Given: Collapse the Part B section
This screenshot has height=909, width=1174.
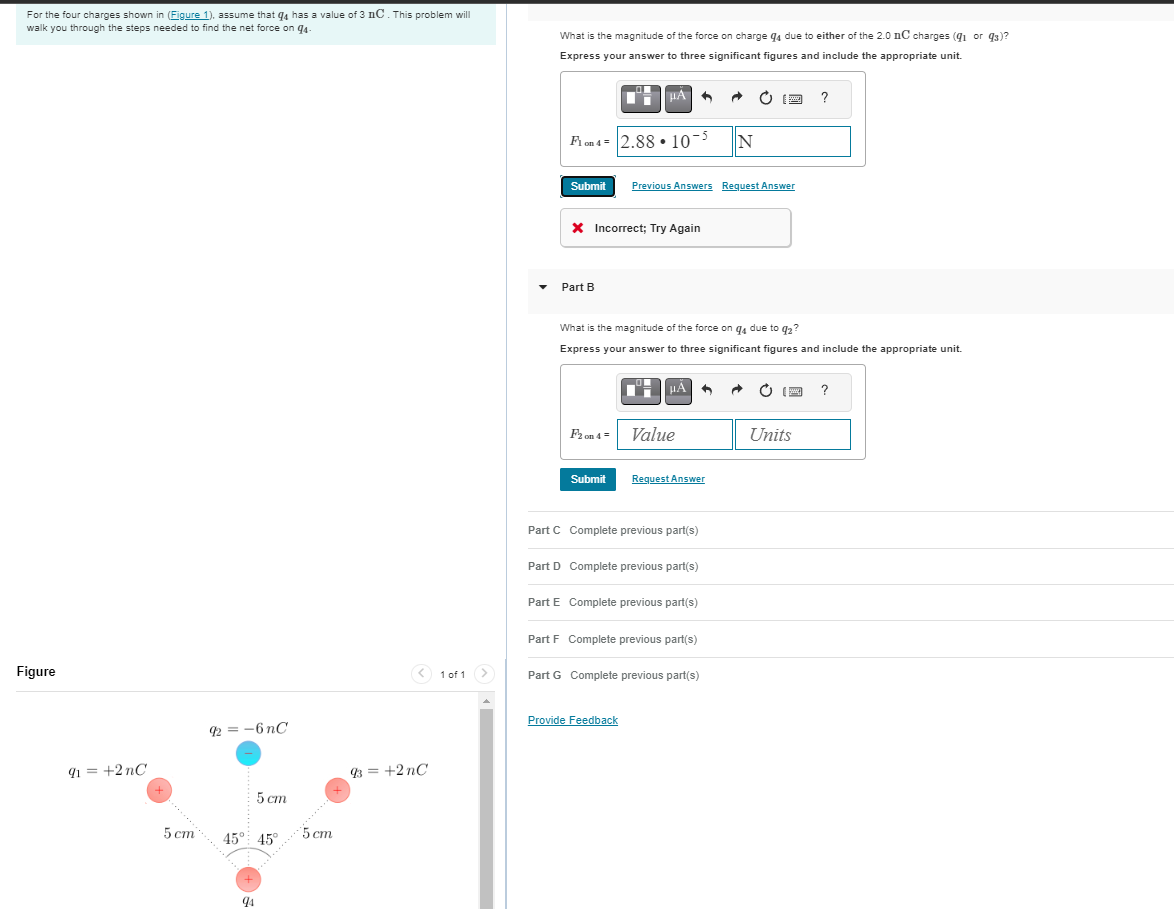Looking at the screenshot, I should coord(543,287).
